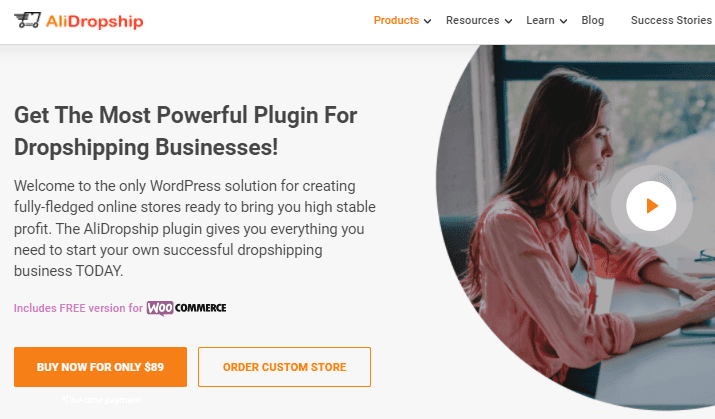This screenshot has height=419, width=715.
Task: Open the Products menu
Action: [396, 21]
